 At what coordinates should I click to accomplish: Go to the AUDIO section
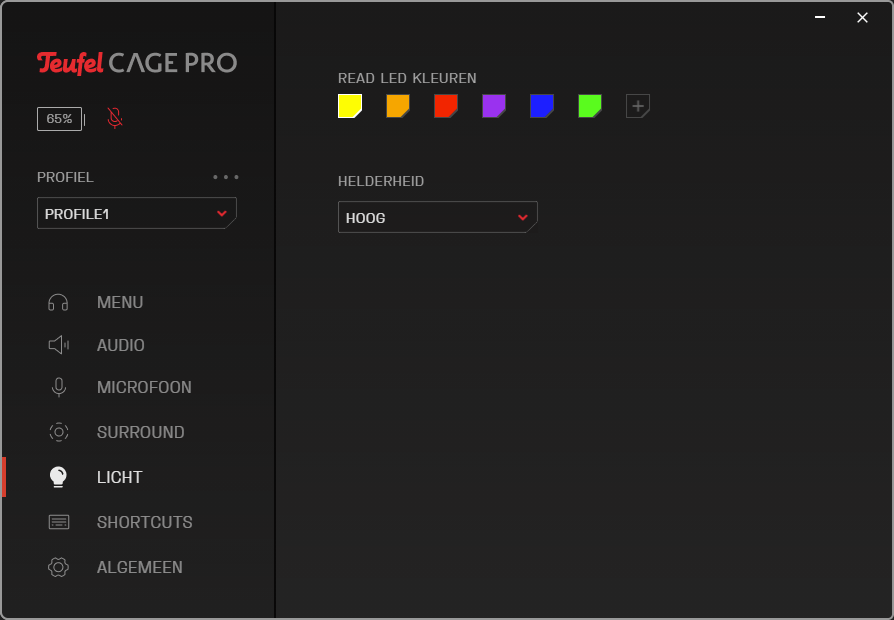click(x=120, y=345)
